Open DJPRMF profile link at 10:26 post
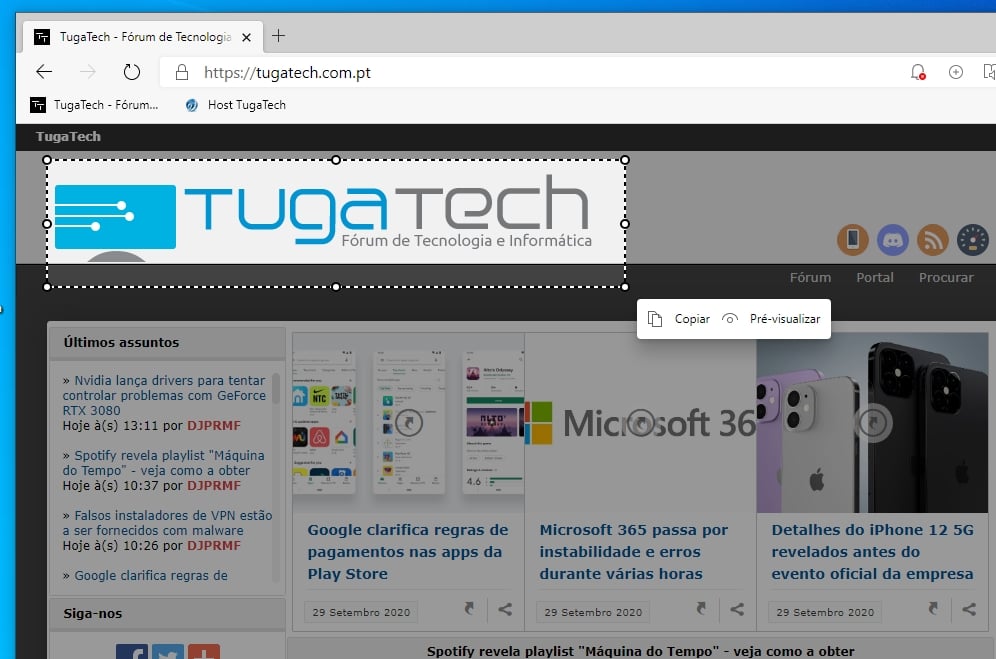 pos(213,545)
